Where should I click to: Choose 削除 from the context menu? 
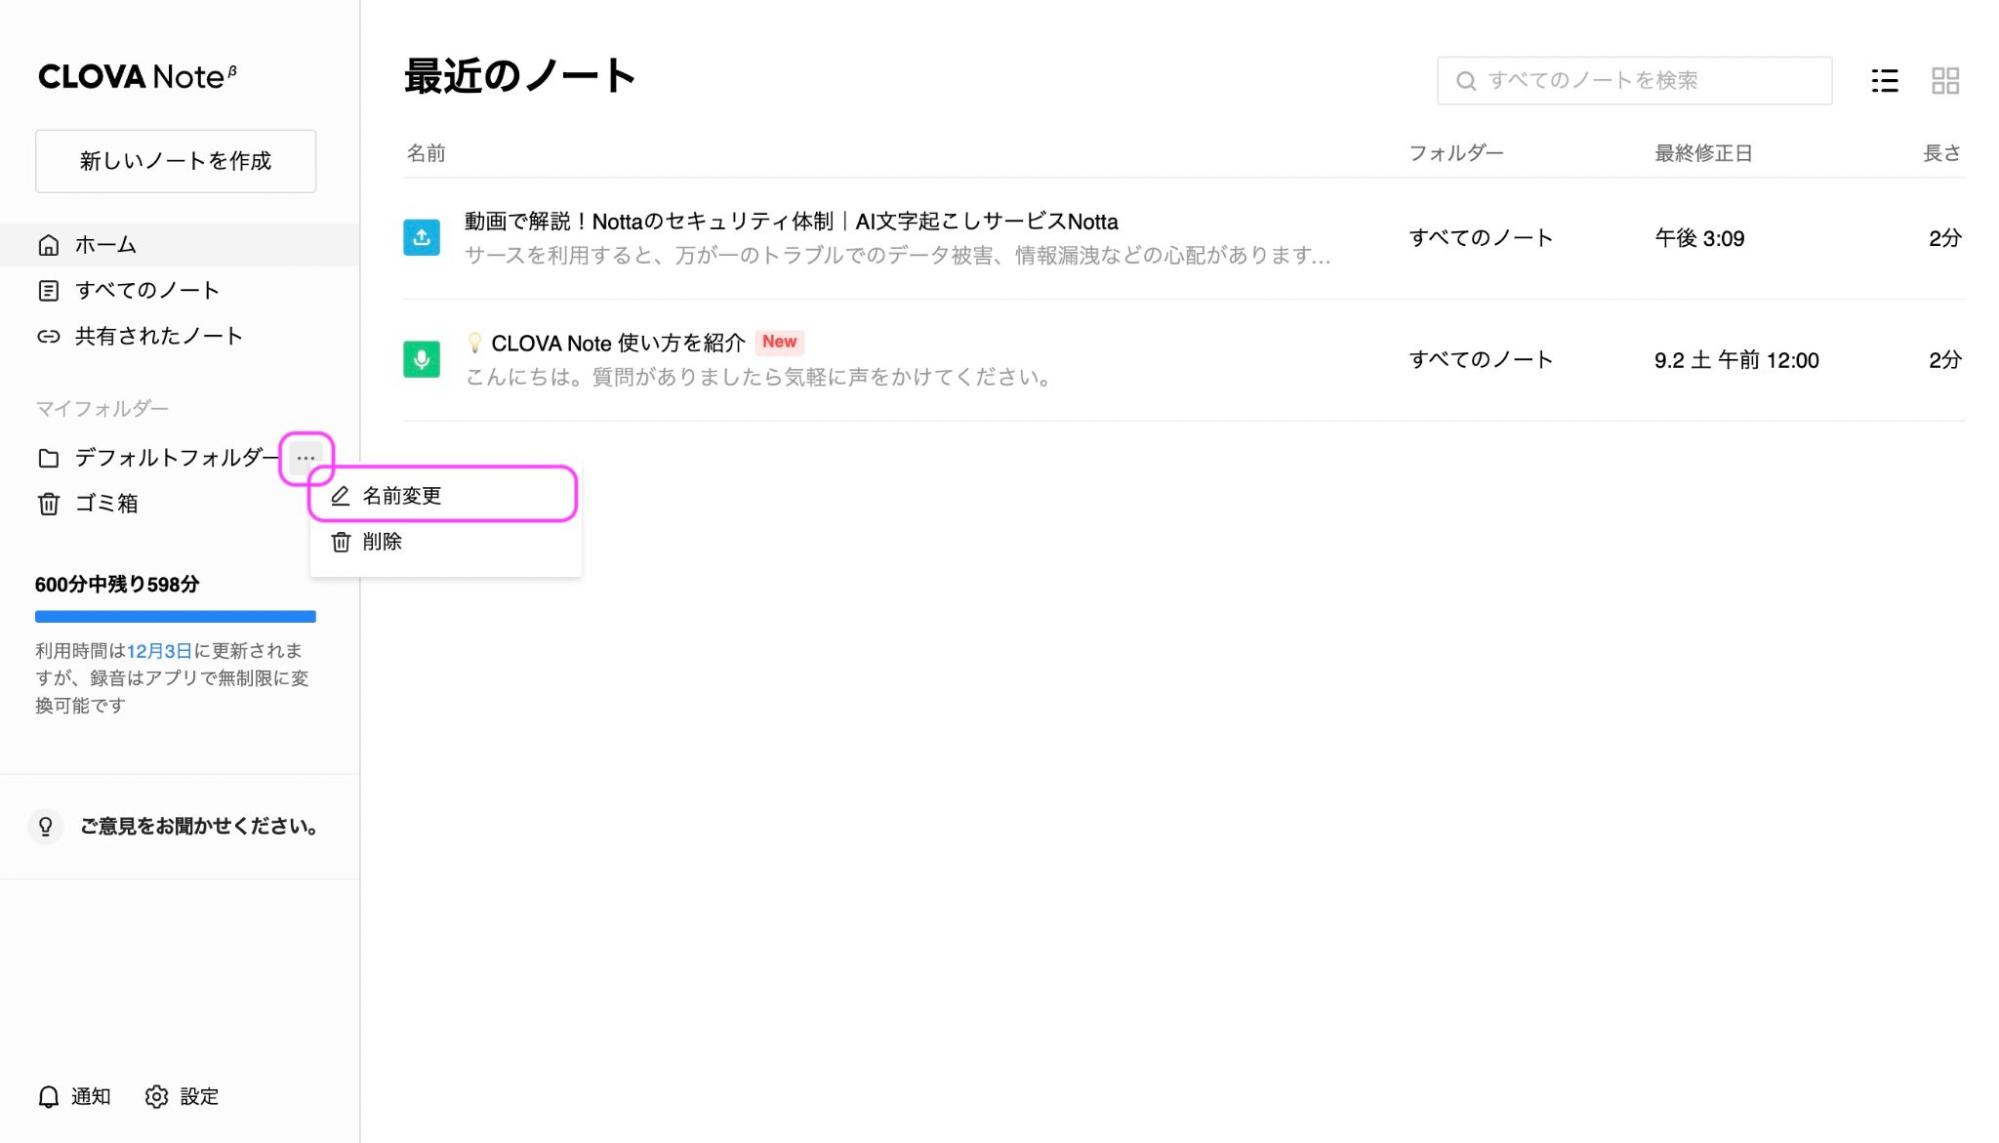pyautogui.click(x=446, y=542)
